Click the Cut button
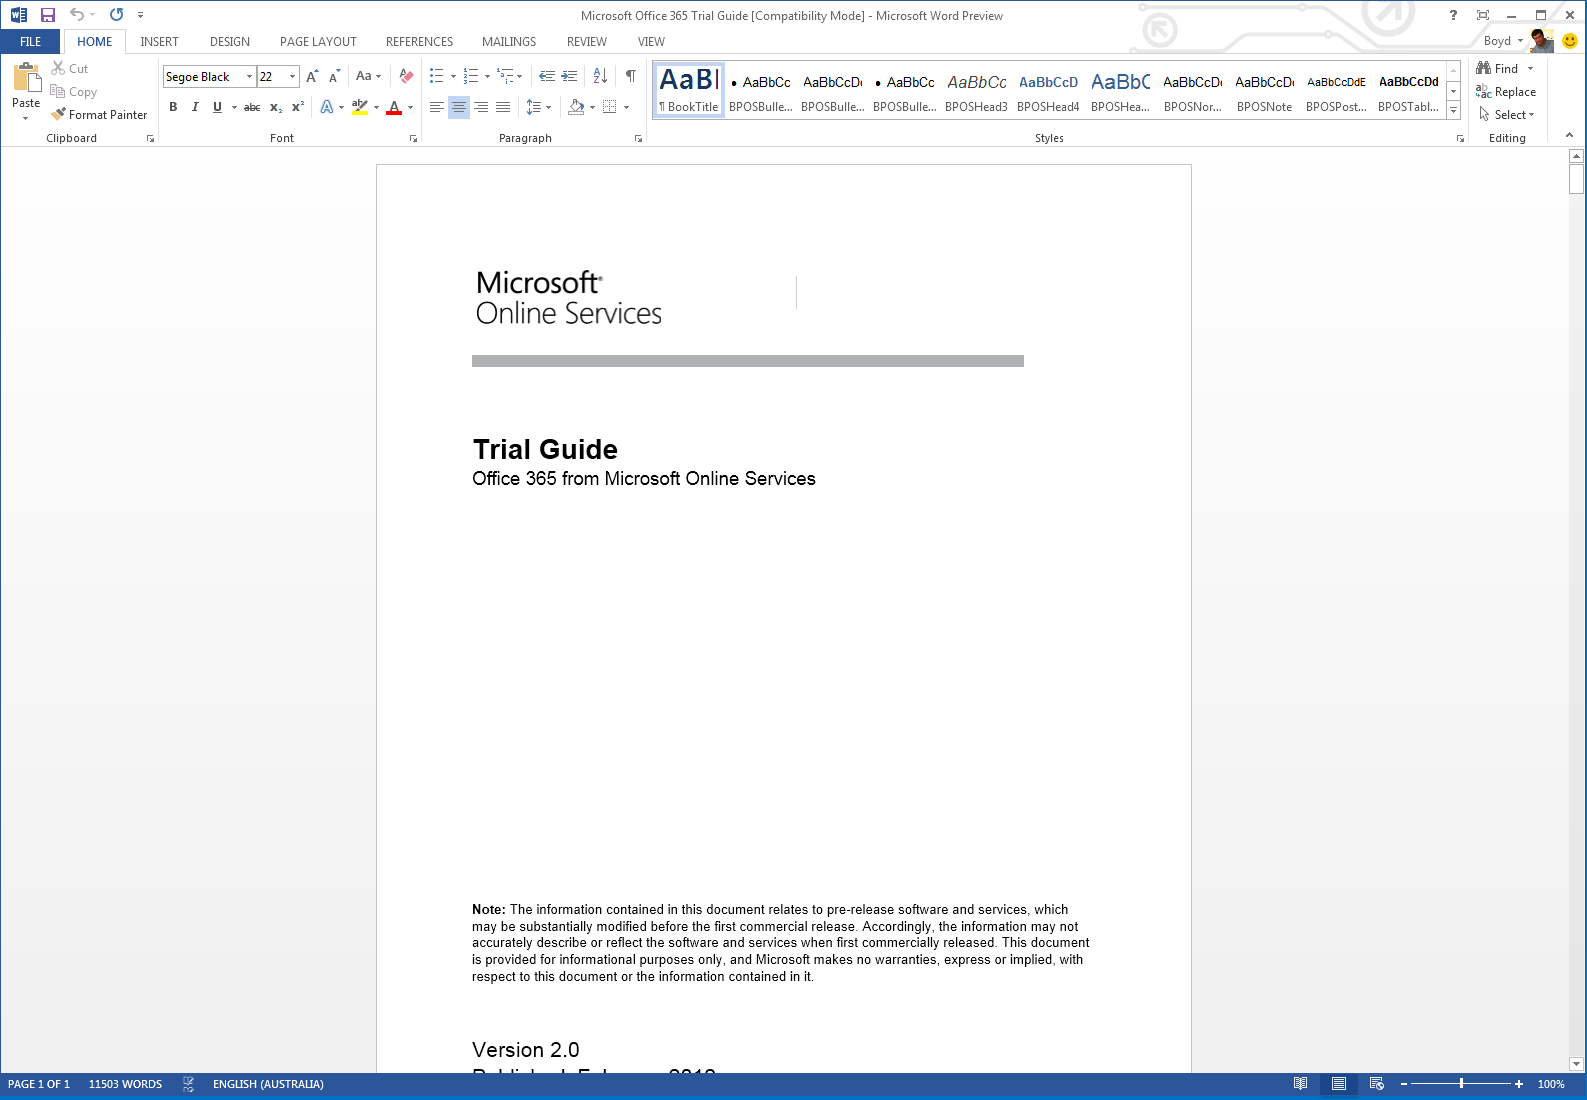 click(x=70, y=69)
